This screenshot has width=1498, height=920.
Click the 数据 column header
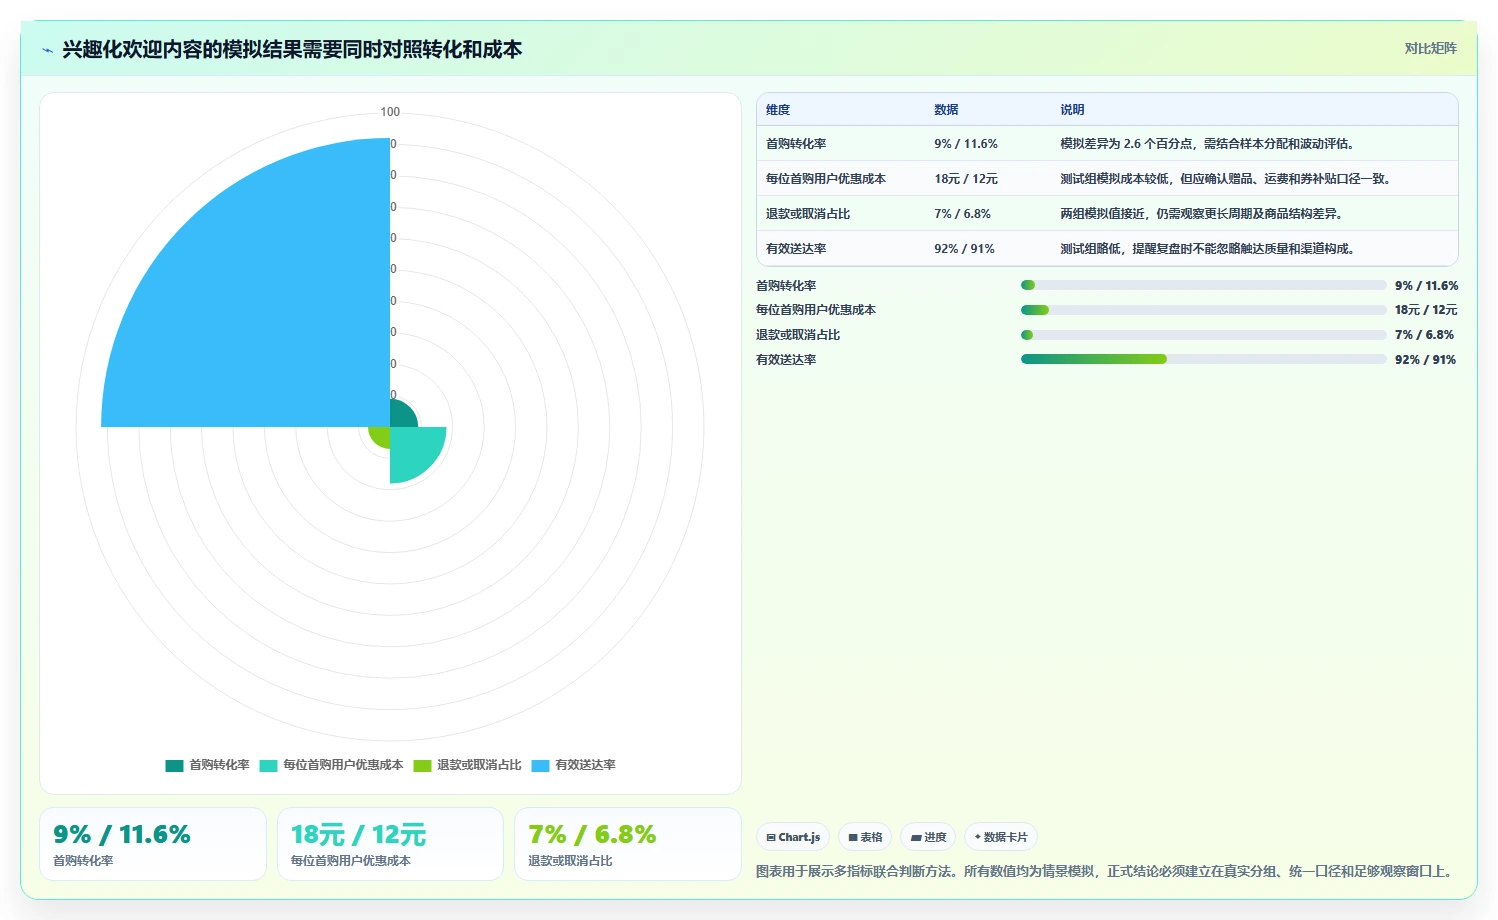pos(946,110)
